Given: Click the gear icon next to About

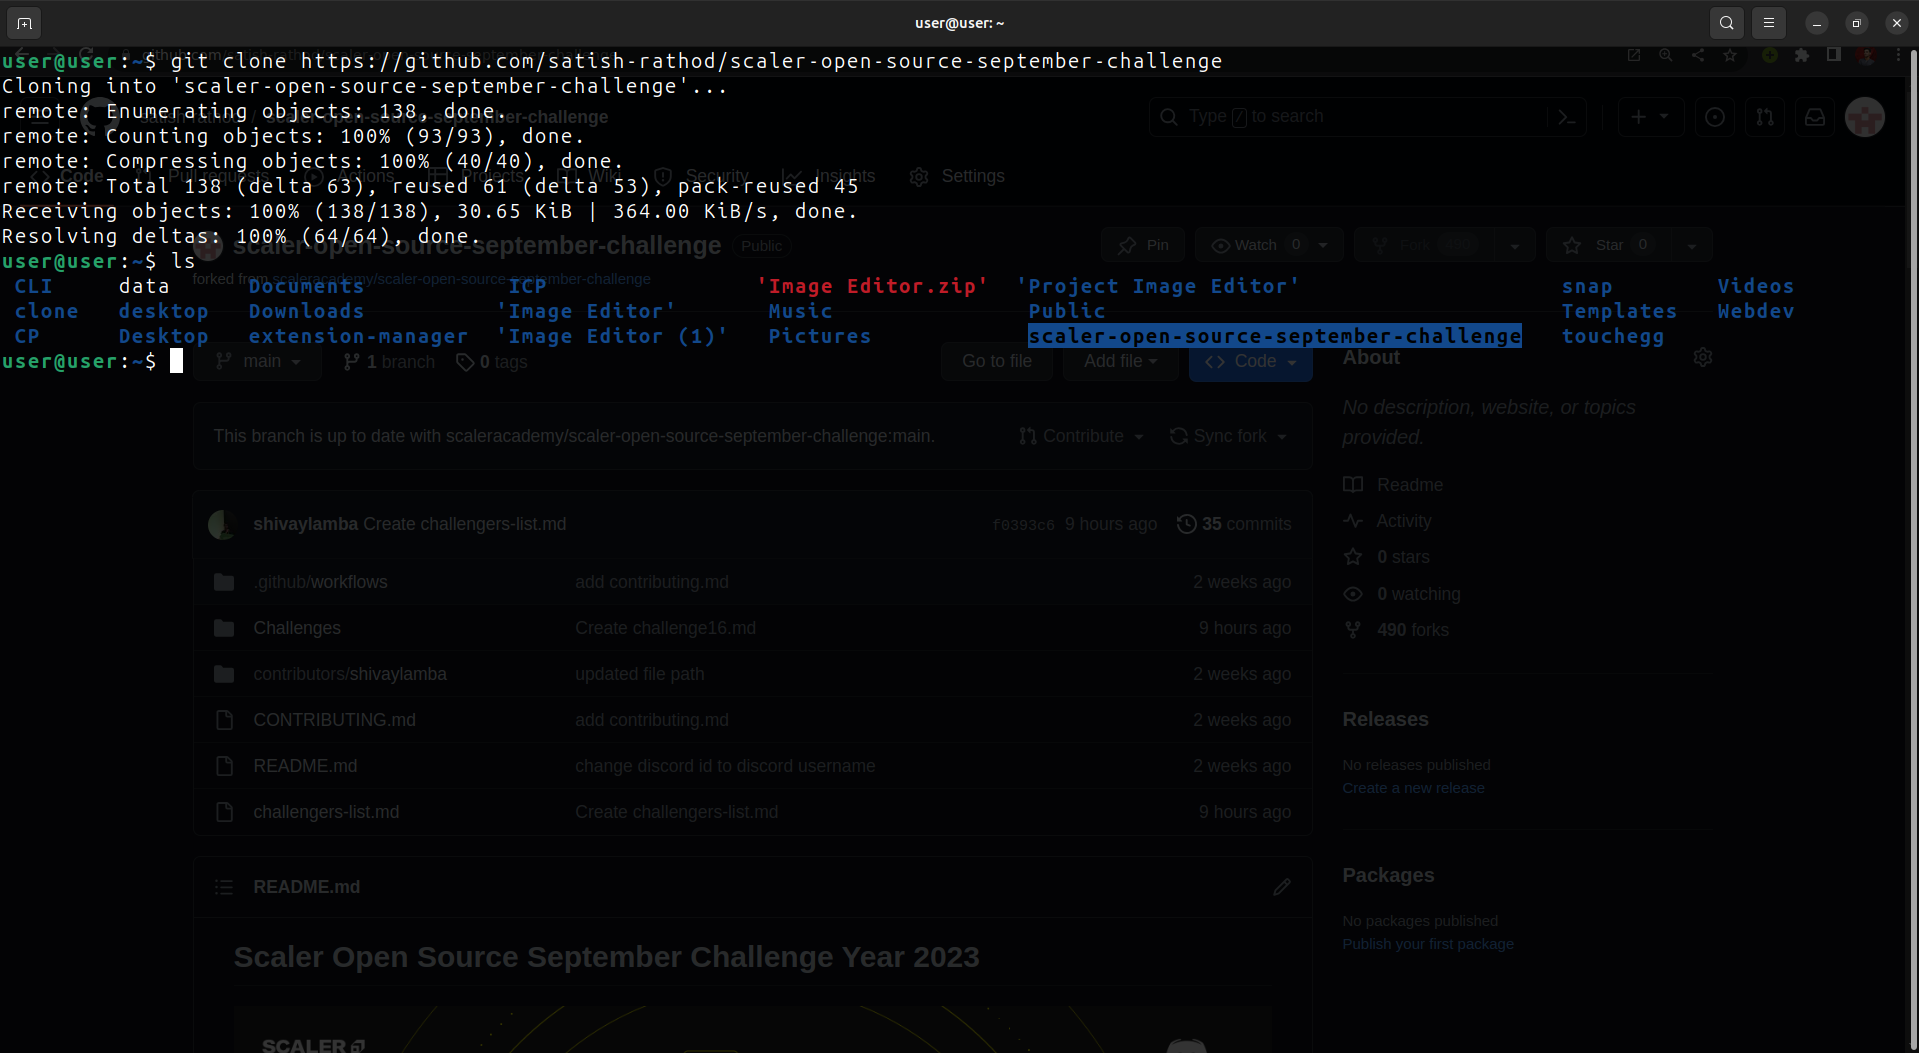Looking at the screenshot, I should coord(1704,357).
